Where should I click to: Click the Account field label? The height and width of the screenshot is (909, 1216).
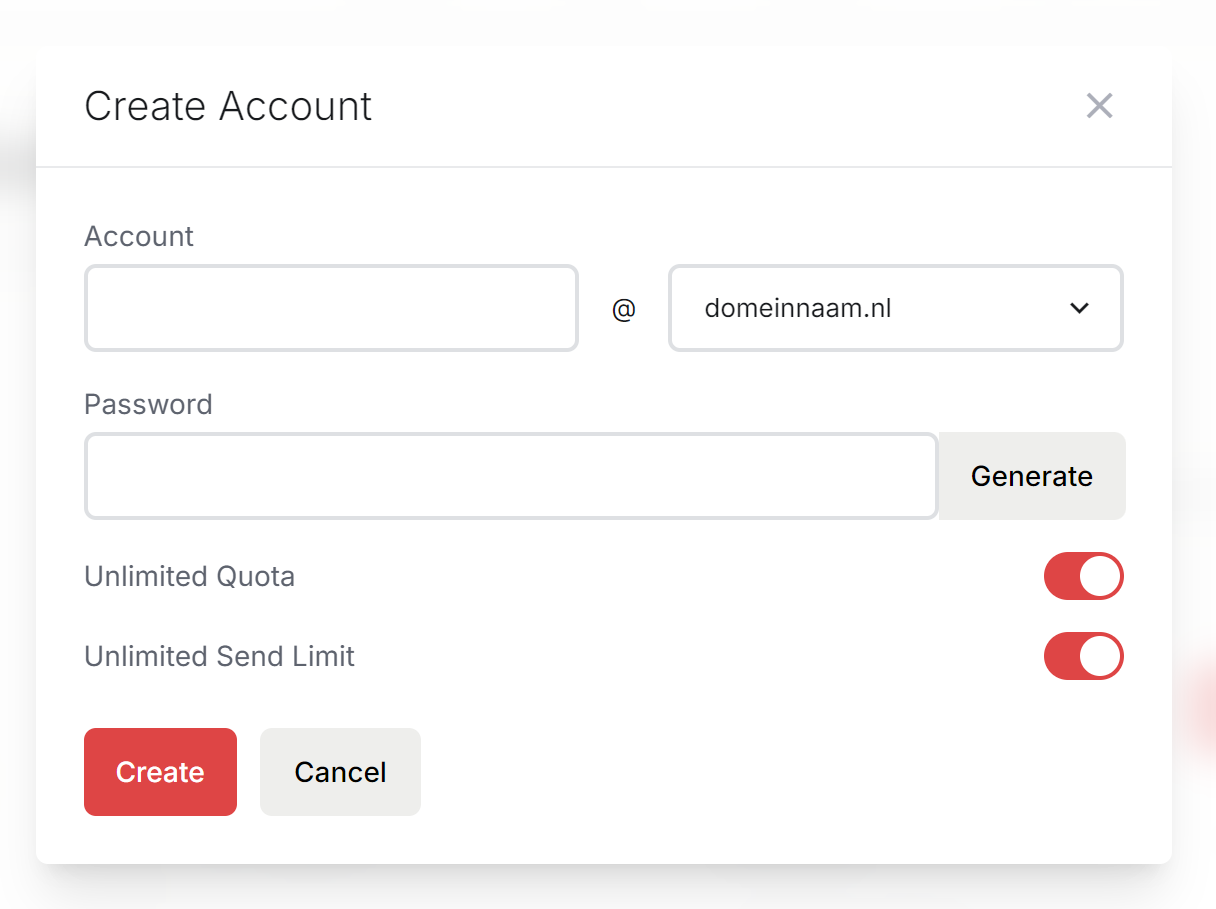click(139, 236)
